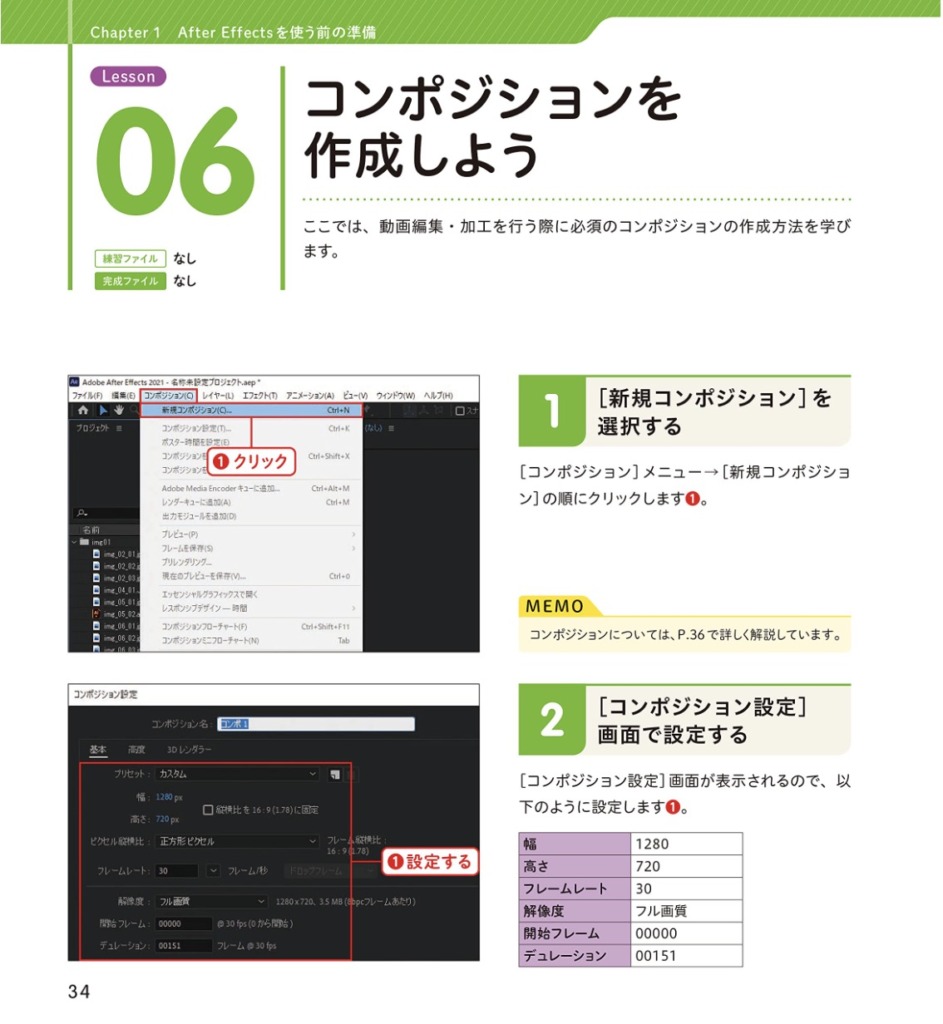Switch to the 基本 tab
The height and width of the screenshot is (1024, 943).
(98, 750)
